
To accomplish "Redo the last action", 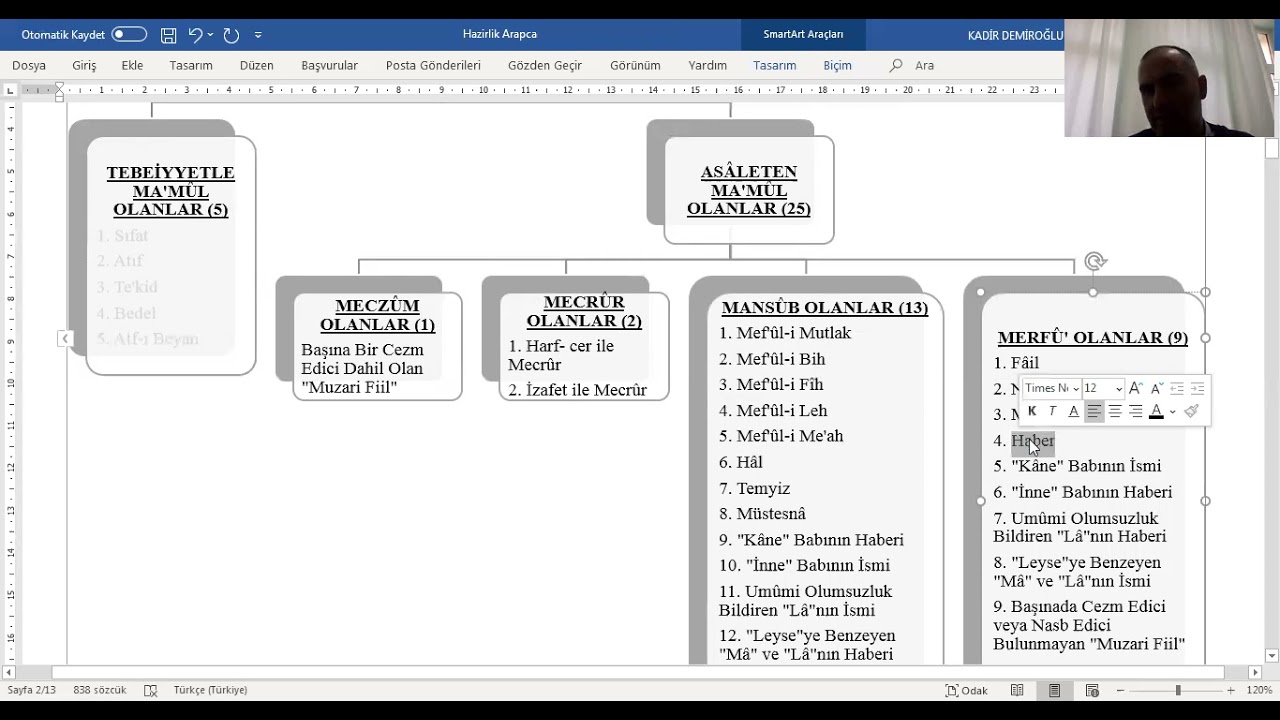I will (x=231, y=35).
